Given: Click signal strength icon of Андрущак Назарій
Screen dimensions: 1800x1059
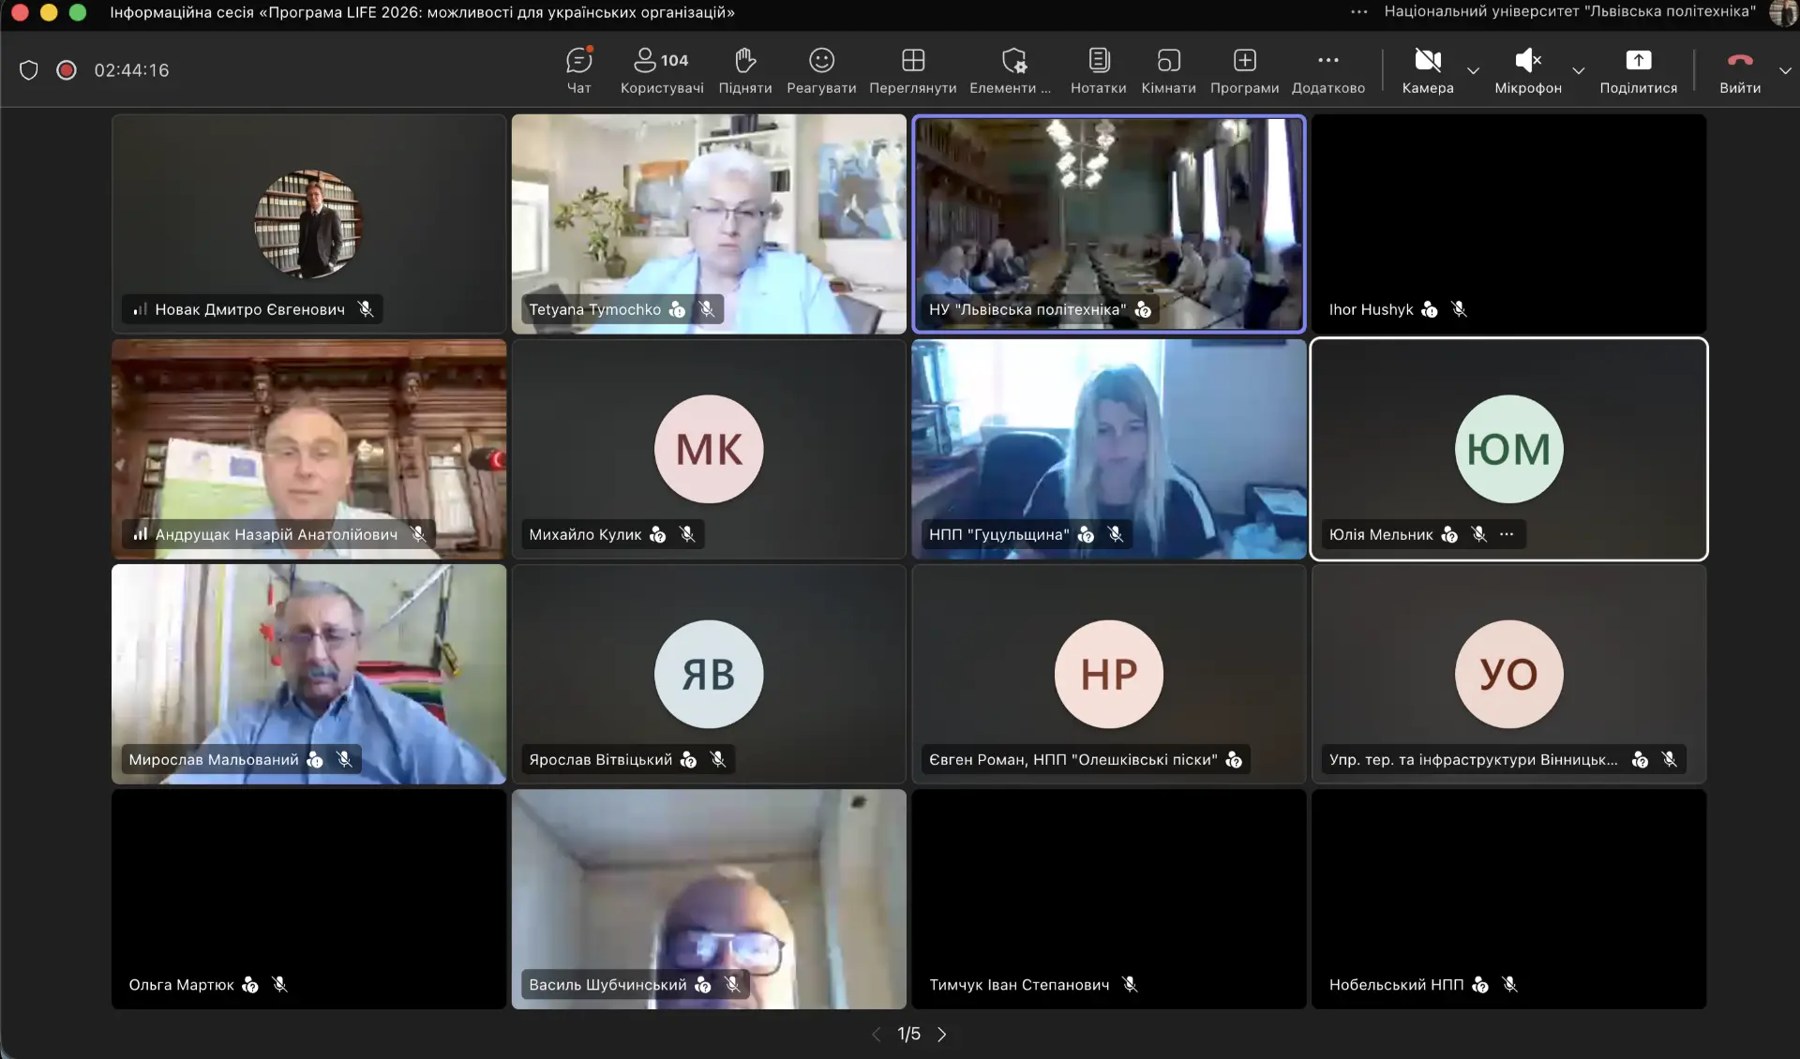Looking at the screenshot, I should (141, 534).
